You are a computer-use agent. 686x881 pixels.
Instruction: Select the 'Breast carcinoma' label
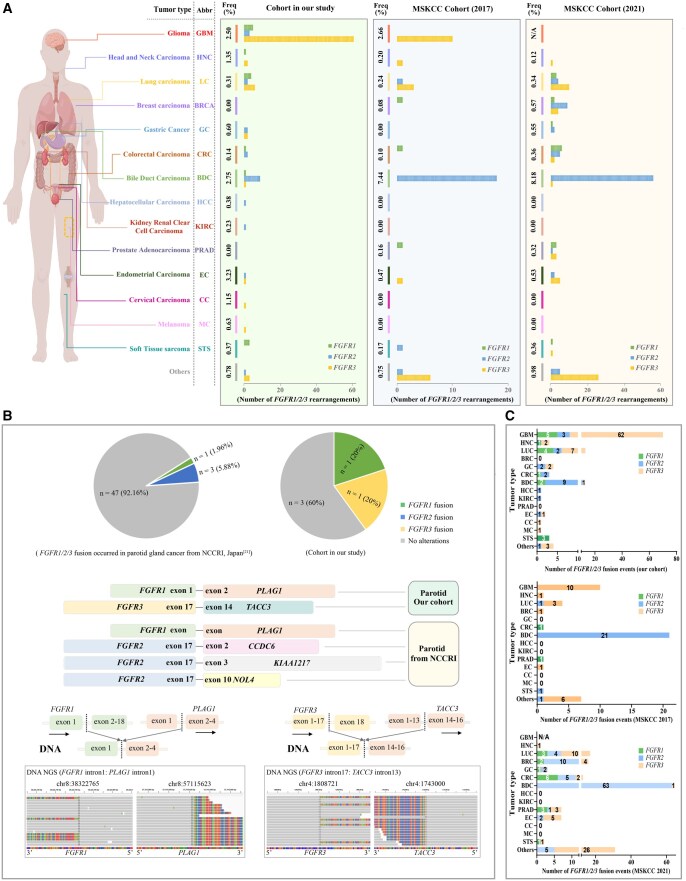pyautogui.click(x=163, y=106)
